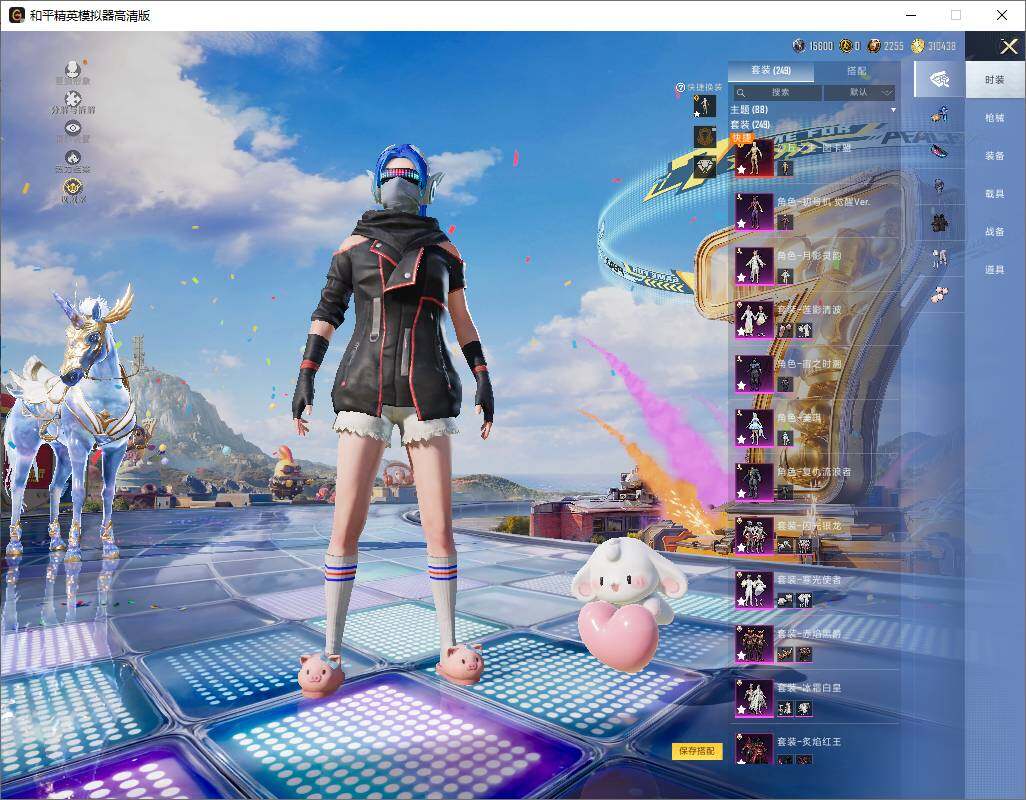Open the 道具 items tab
Image resolution: width=1026 pixels, height=800 pixels.
coord(995,270)
